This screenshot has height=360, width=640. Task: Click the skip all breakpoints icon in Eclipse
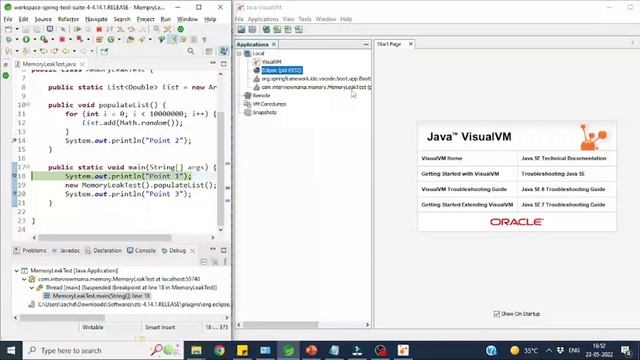pyautogui.click(x=63, y=29)
